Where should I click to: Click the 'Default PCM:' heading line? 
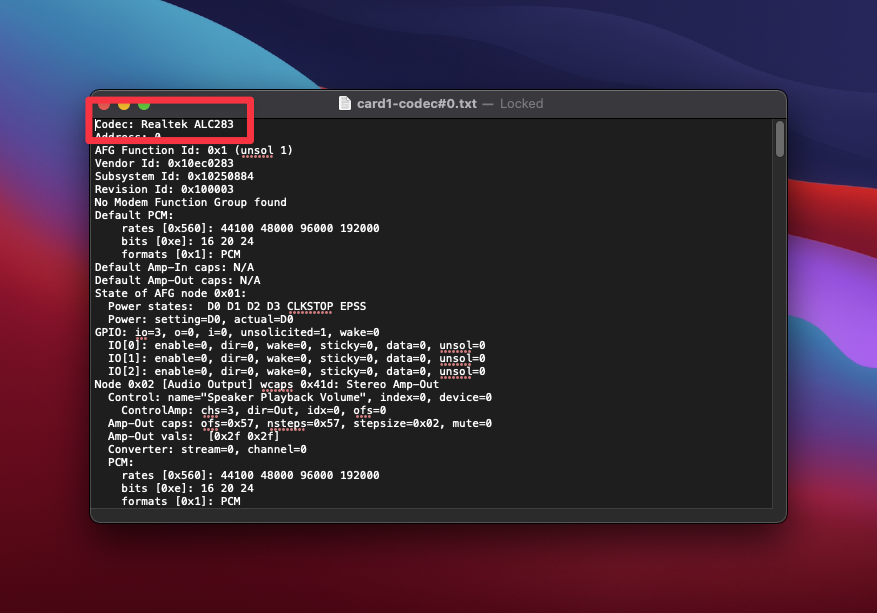pos(134,215)
